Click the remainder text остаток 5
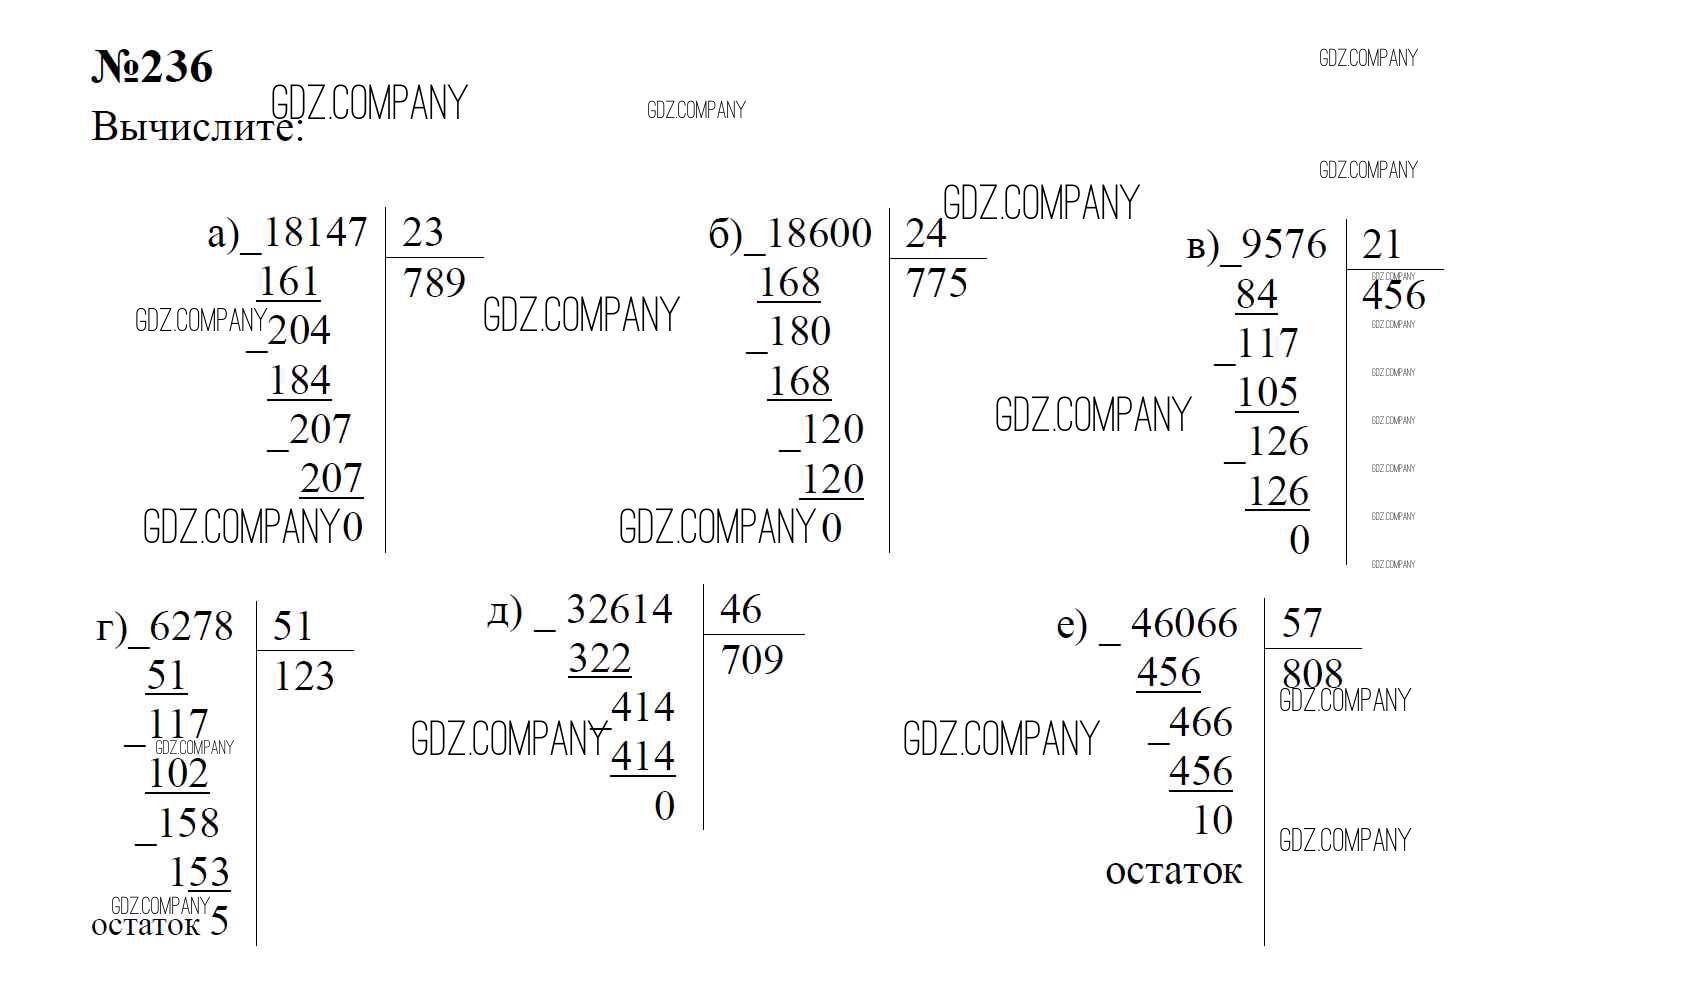The image size is (1707, 1001). tap(160, 923)
